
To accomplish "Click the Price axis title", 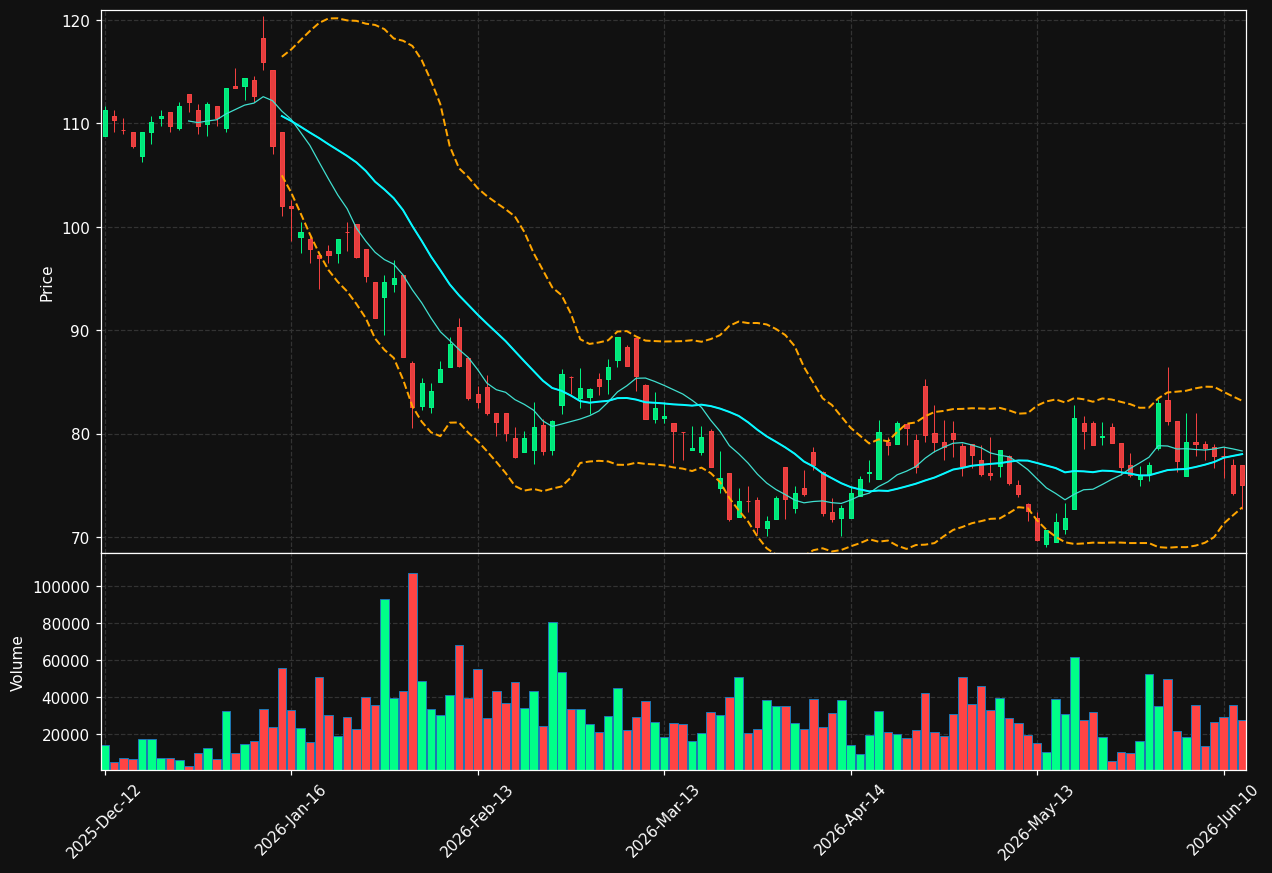I will (47, 283).
